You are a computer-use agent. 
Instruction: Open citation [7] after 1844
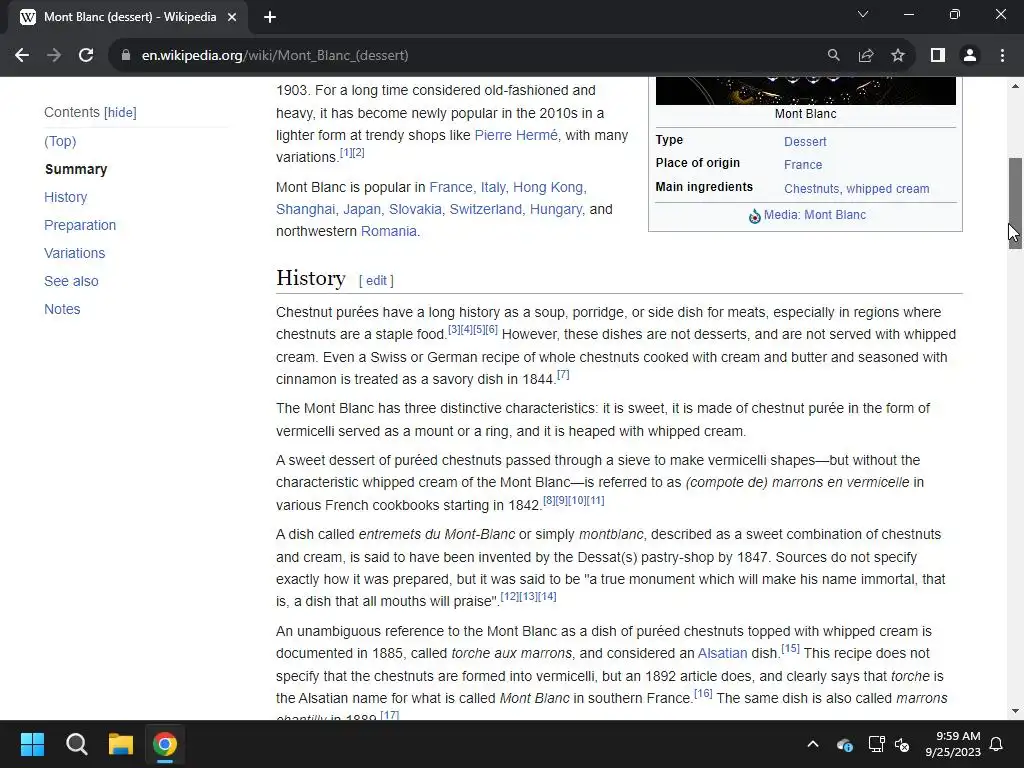[x=563, y=375]
